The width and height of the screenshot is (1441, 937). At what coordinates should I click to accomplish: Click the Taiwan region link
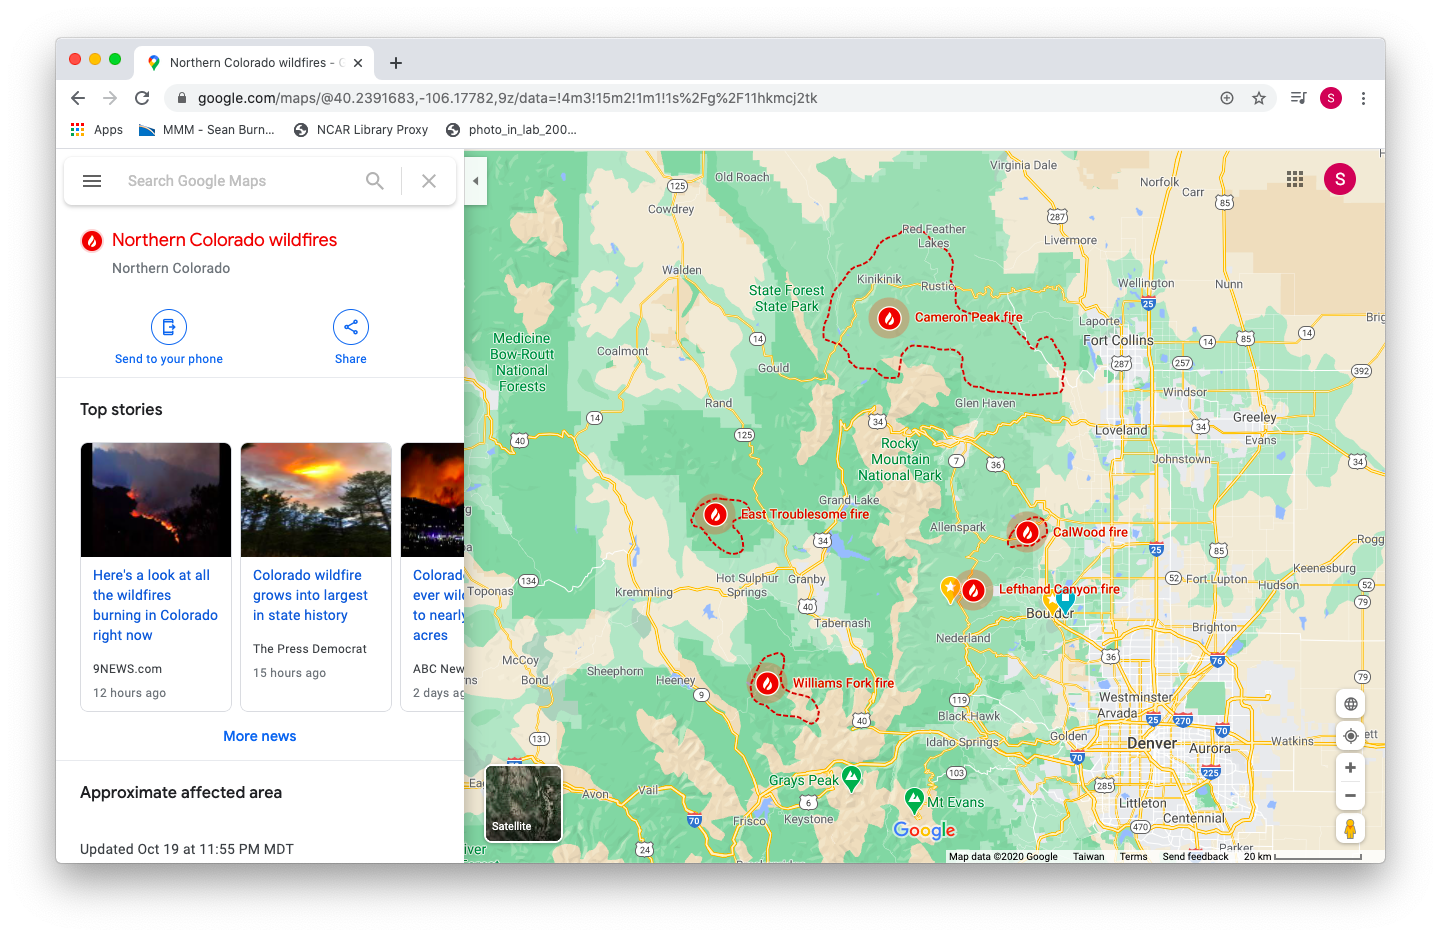point(1088,856)
